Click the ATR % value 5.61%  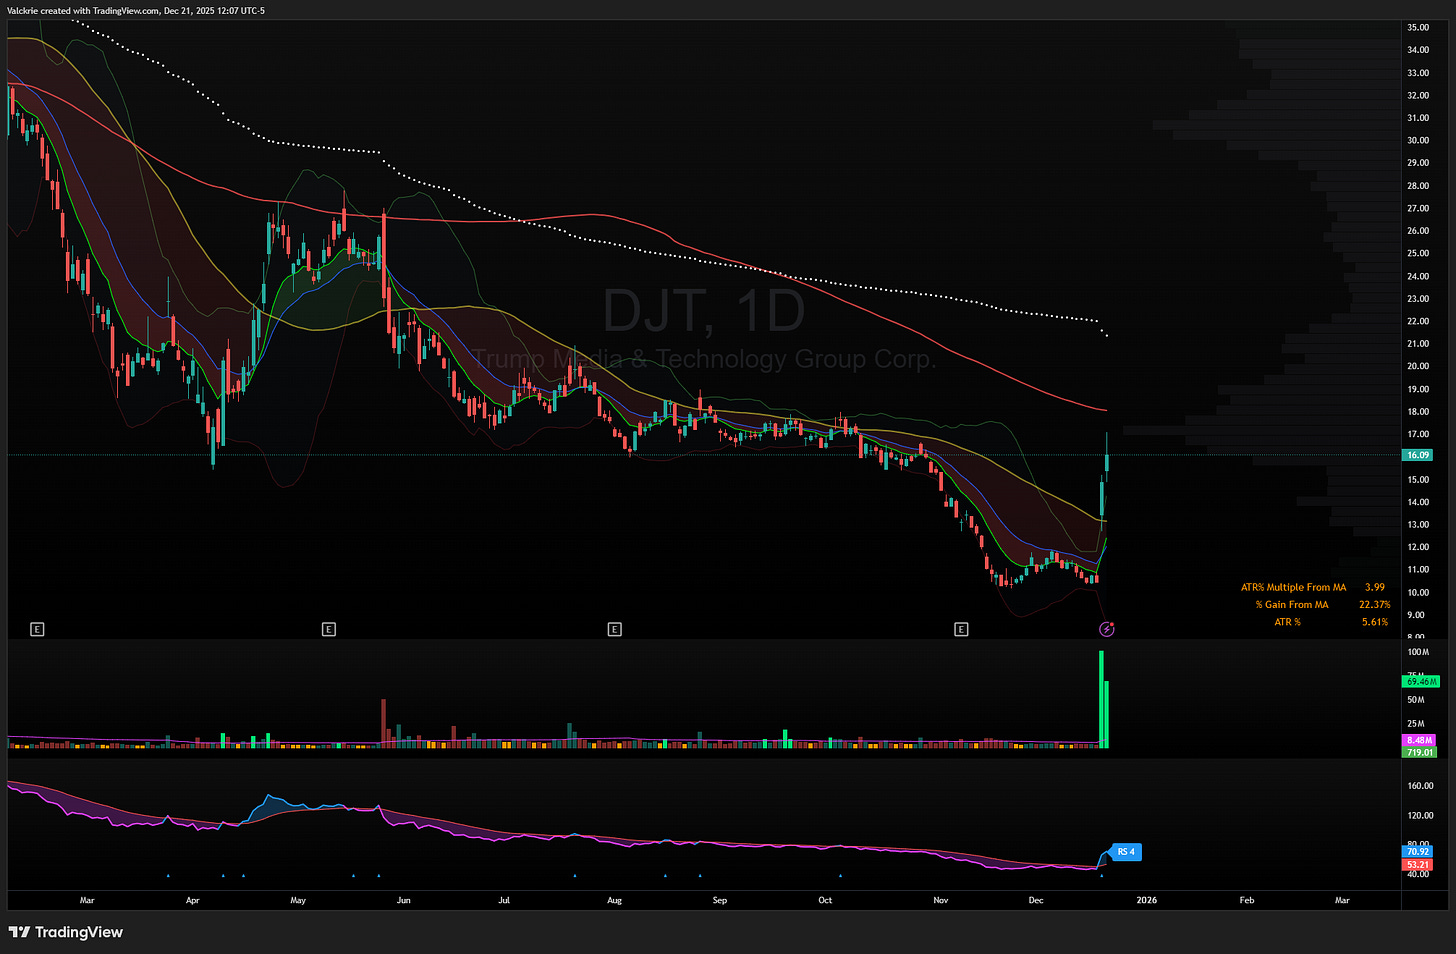pos(1375,622)
